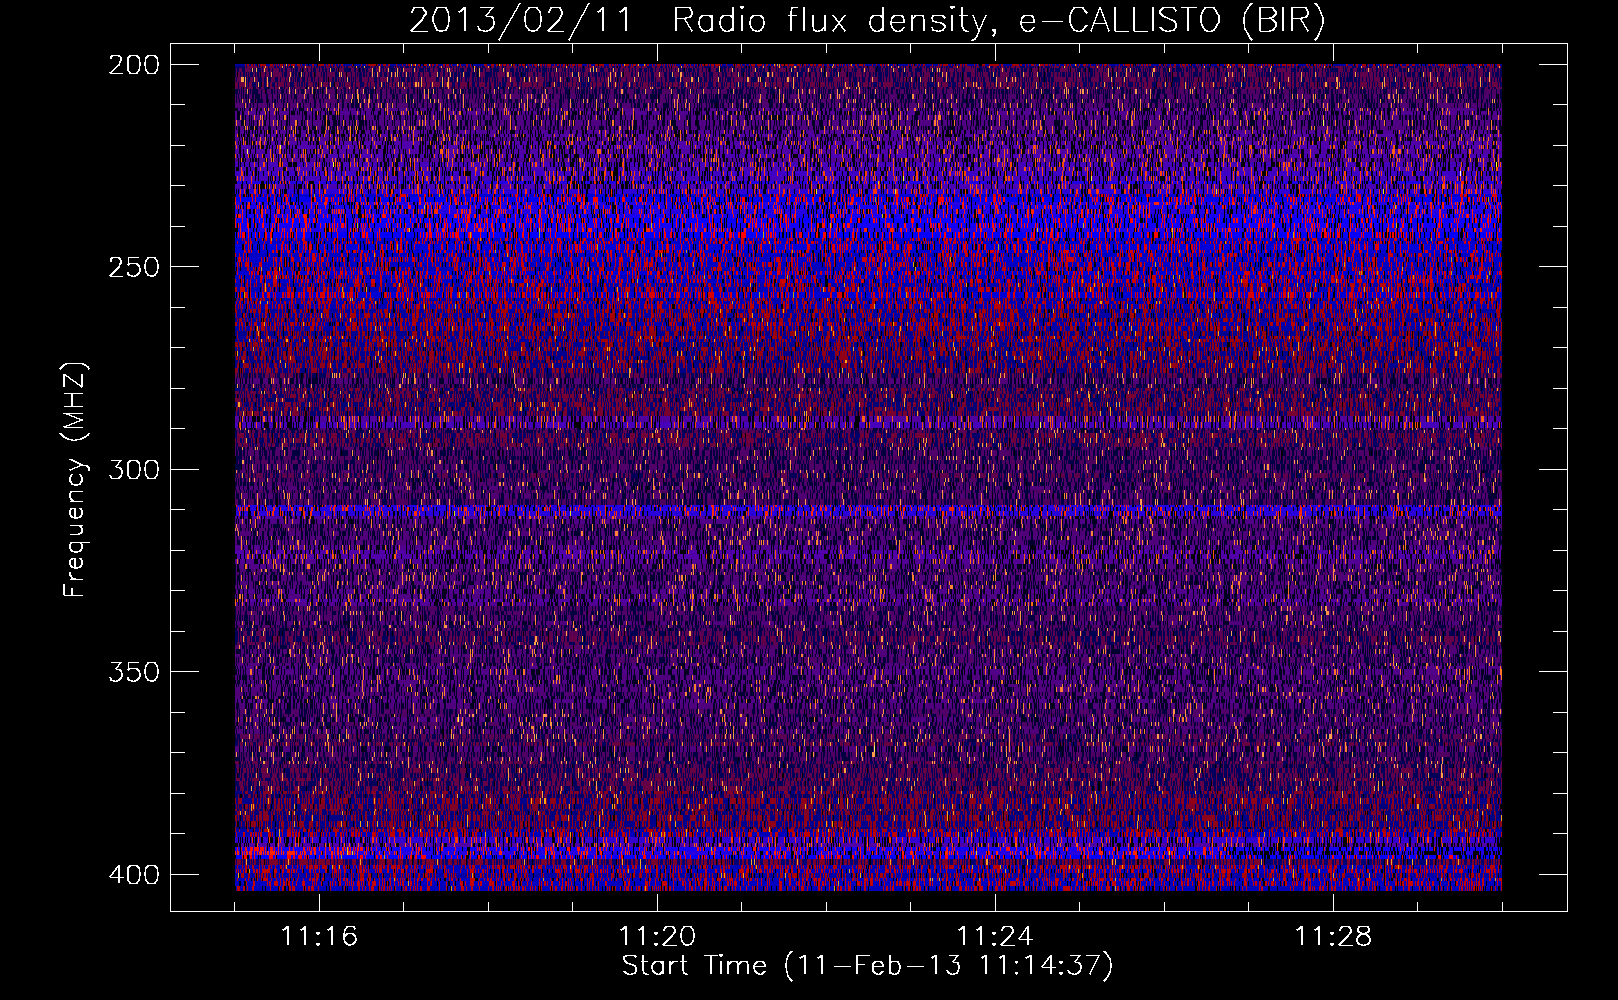This screenshot has width=1618, height=1000.
Task: Click the plot title "Radio flux density, e-CALLISTO (BIR)"
Action: click(x=998, y=22)
